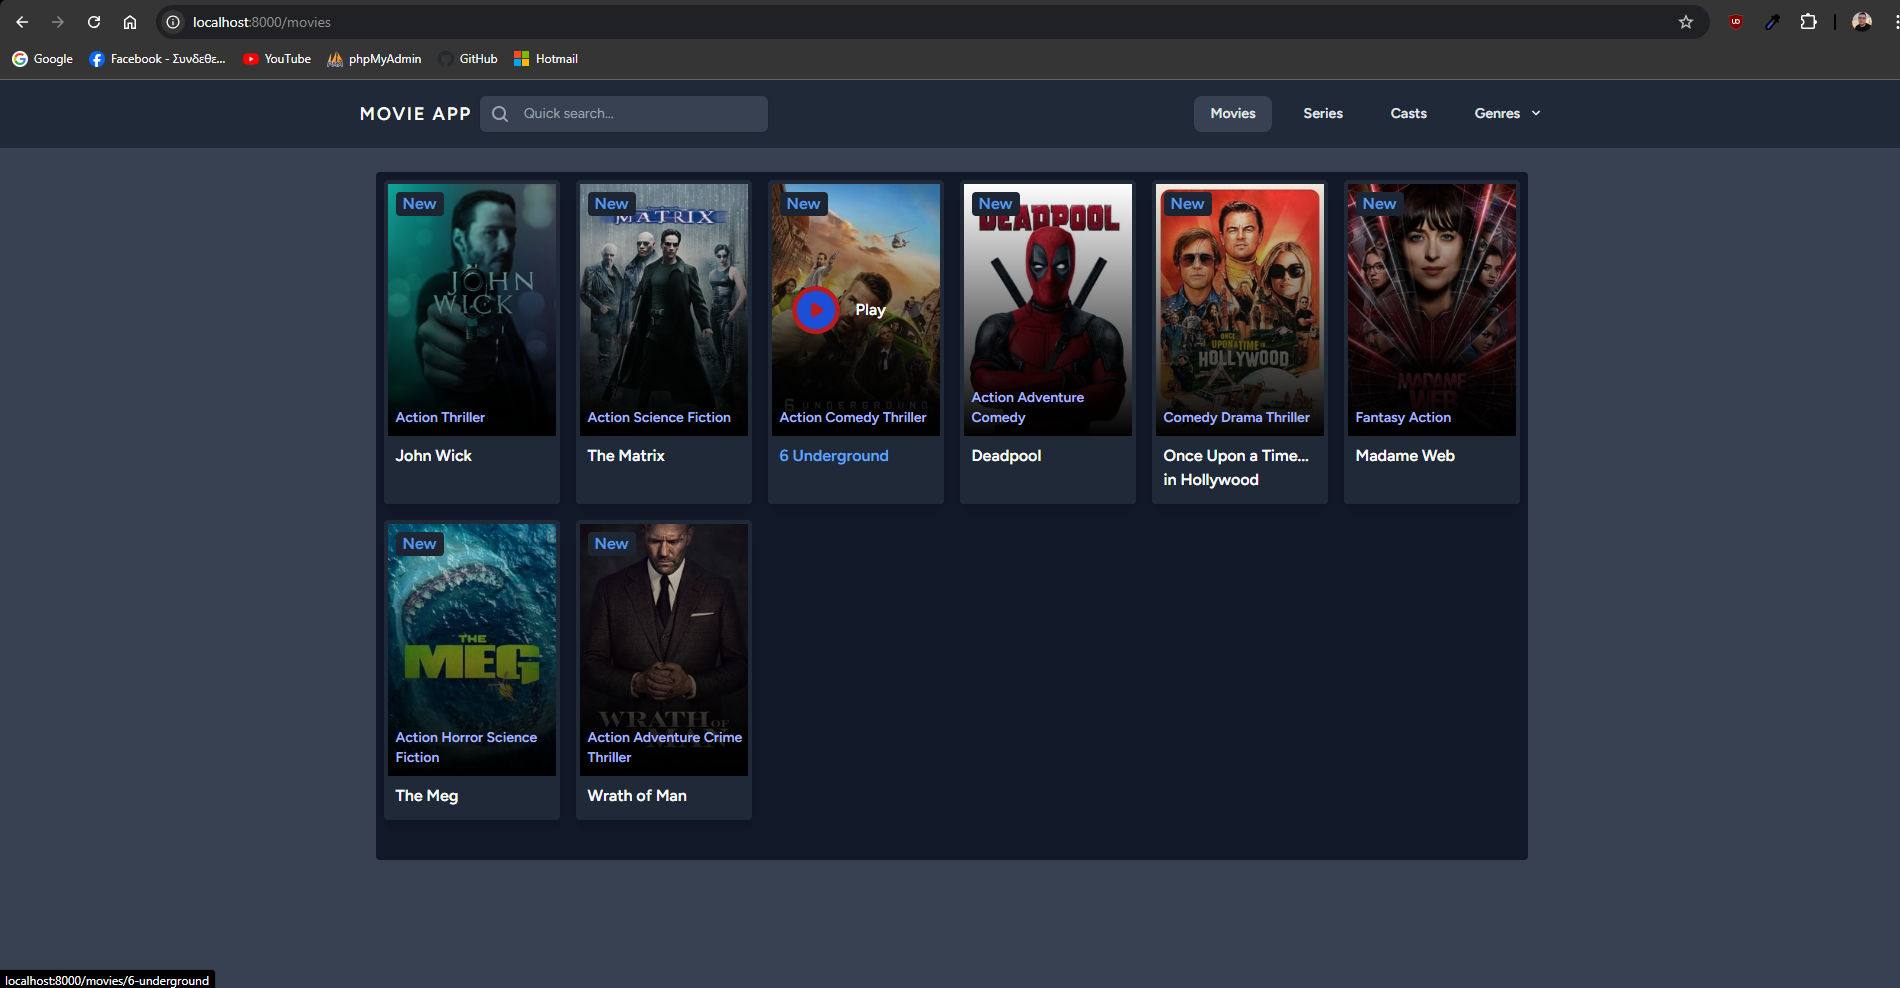Click the MOVIE APP logo
Image resolution: width=1900 pixels, height=988 pixels.
coord(415,114)
